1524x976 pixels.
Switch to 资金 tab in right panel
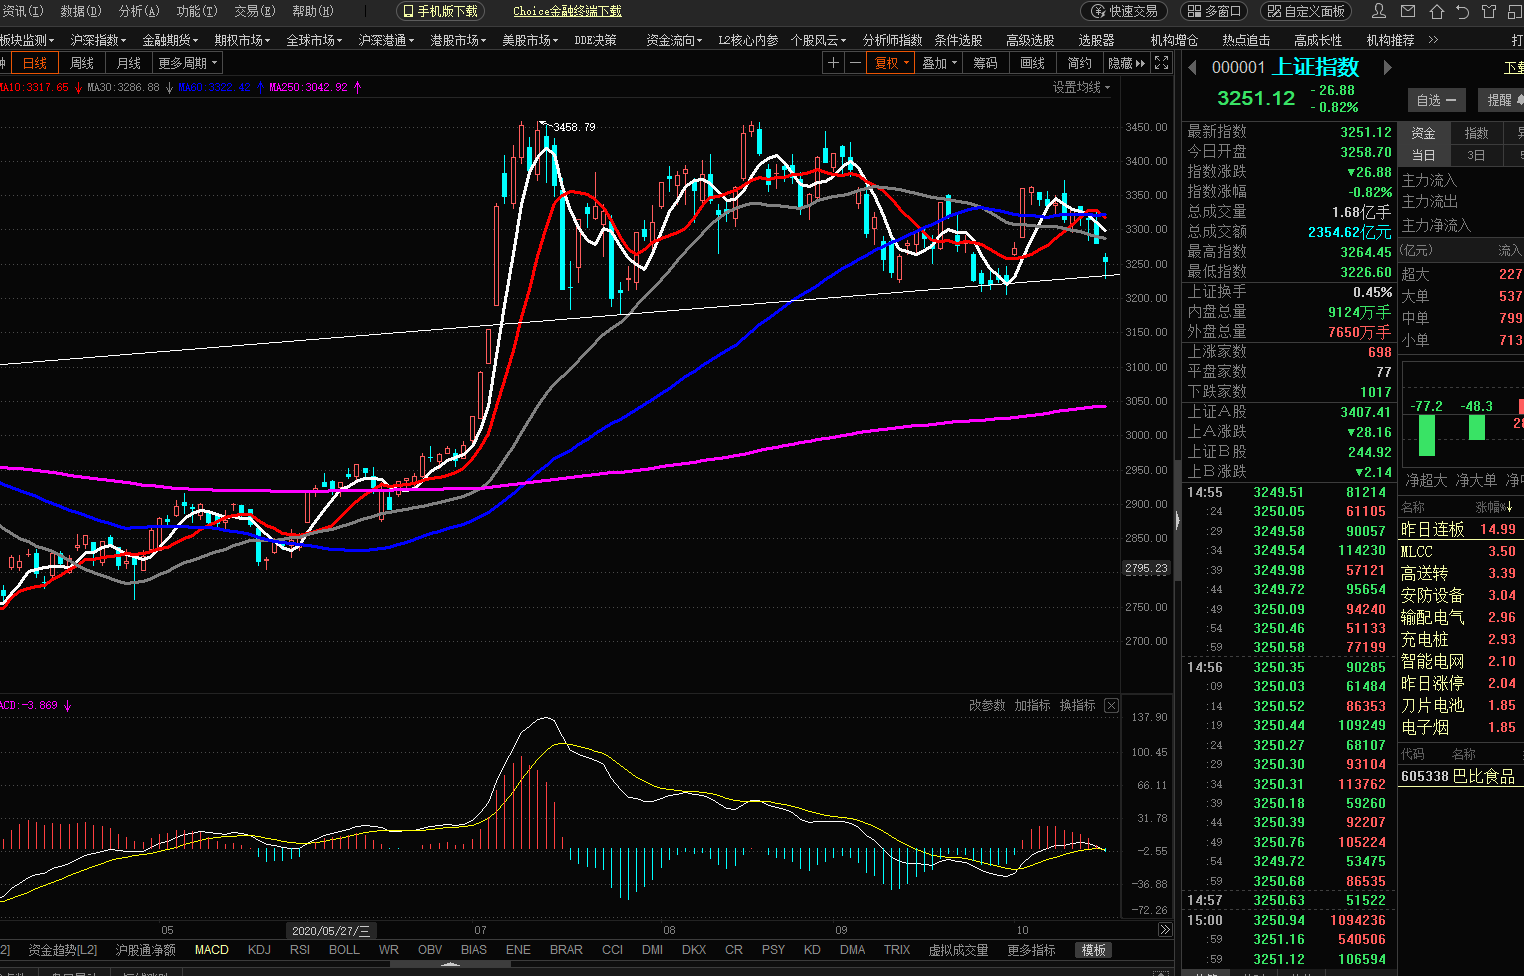point(1423,133)
